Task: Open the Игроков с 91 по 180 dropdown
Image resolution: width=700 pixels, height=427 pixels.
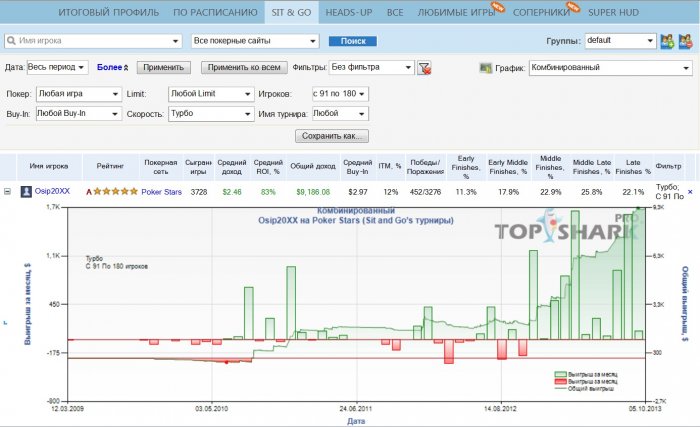Action: tap(340, 93)
